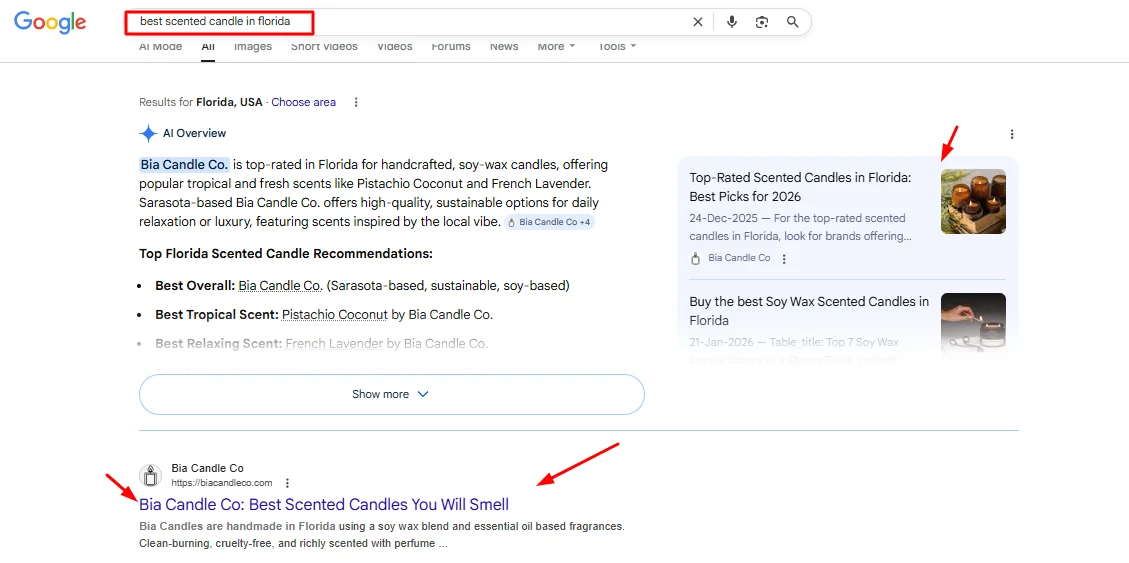The height and width of the screenshot is (563, 1129).
Task: Start voice search with microphone icon
Action: pos(732,22)
